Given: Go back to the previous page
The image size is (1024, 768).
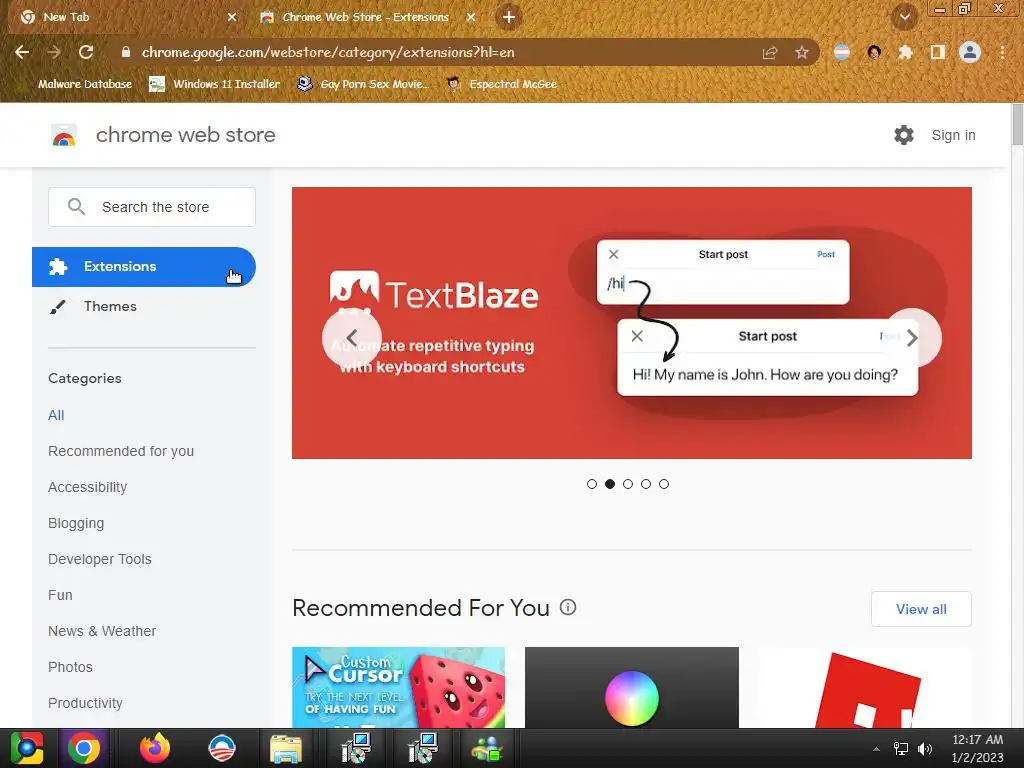Looking at the screenshot, I should 22,52.
